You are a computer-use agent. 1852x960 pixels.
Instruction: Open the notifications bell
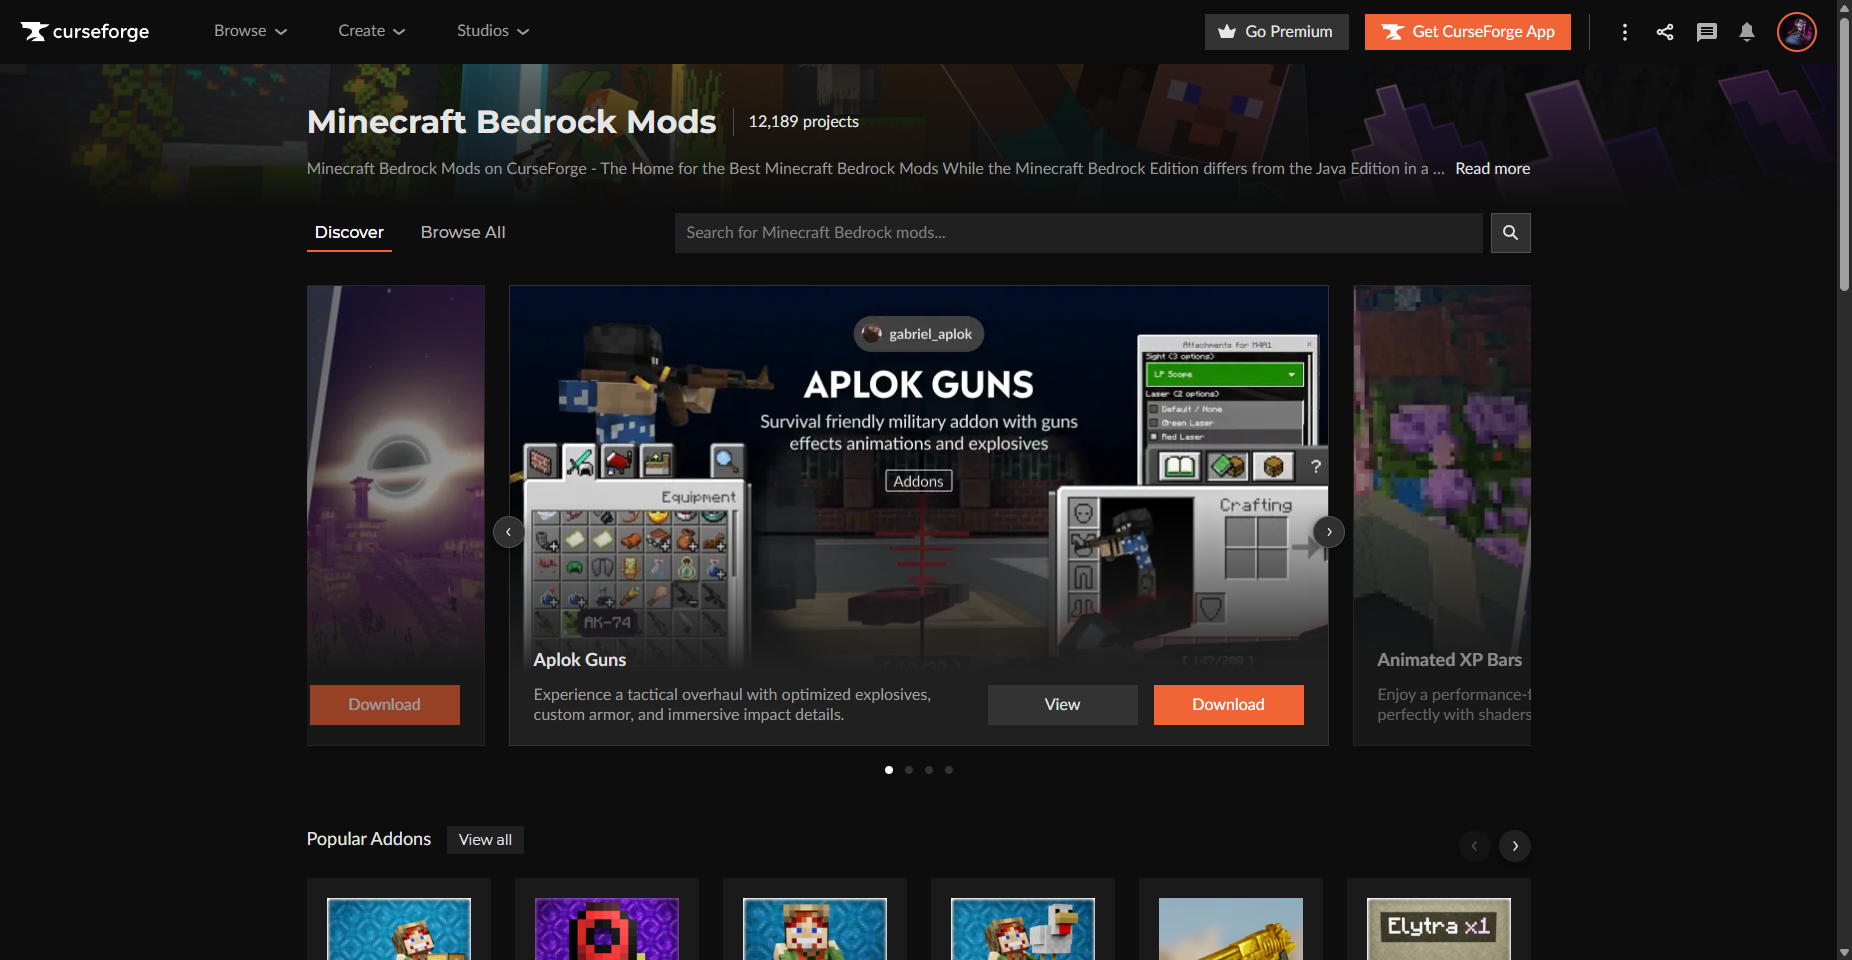pos(1747,32)
